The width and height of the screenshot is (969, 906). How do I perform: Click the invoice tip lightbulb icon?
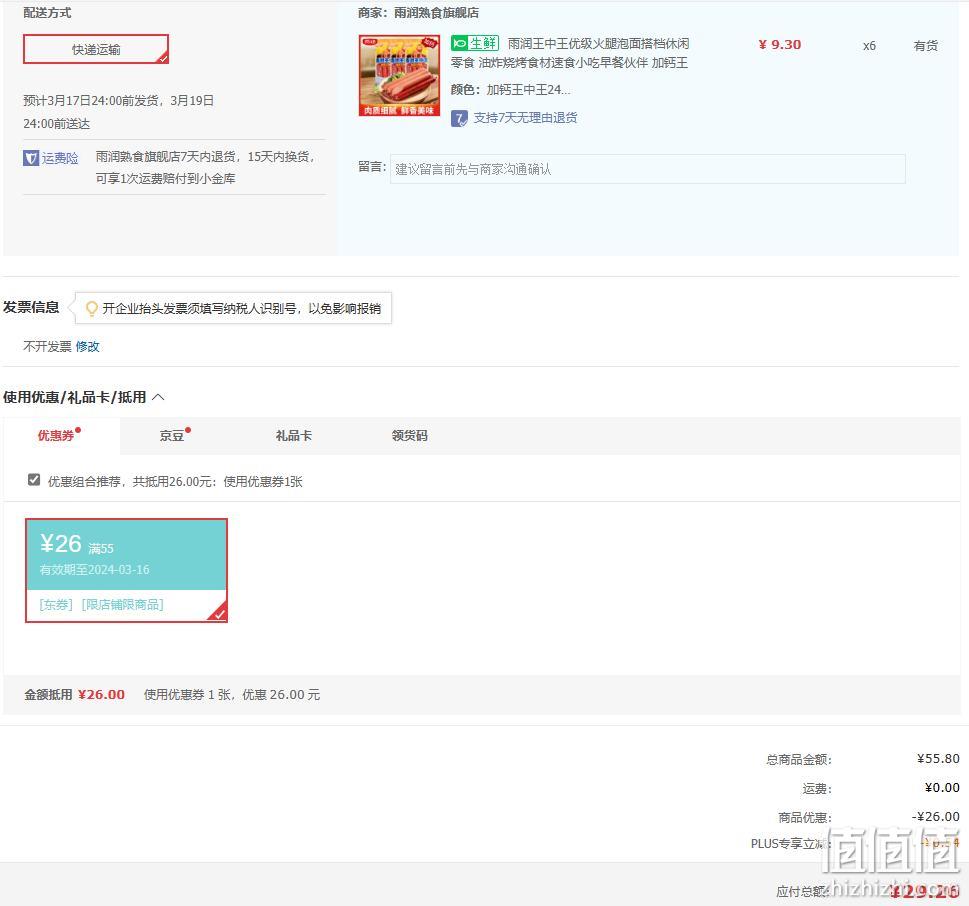(x=91, y=308)
